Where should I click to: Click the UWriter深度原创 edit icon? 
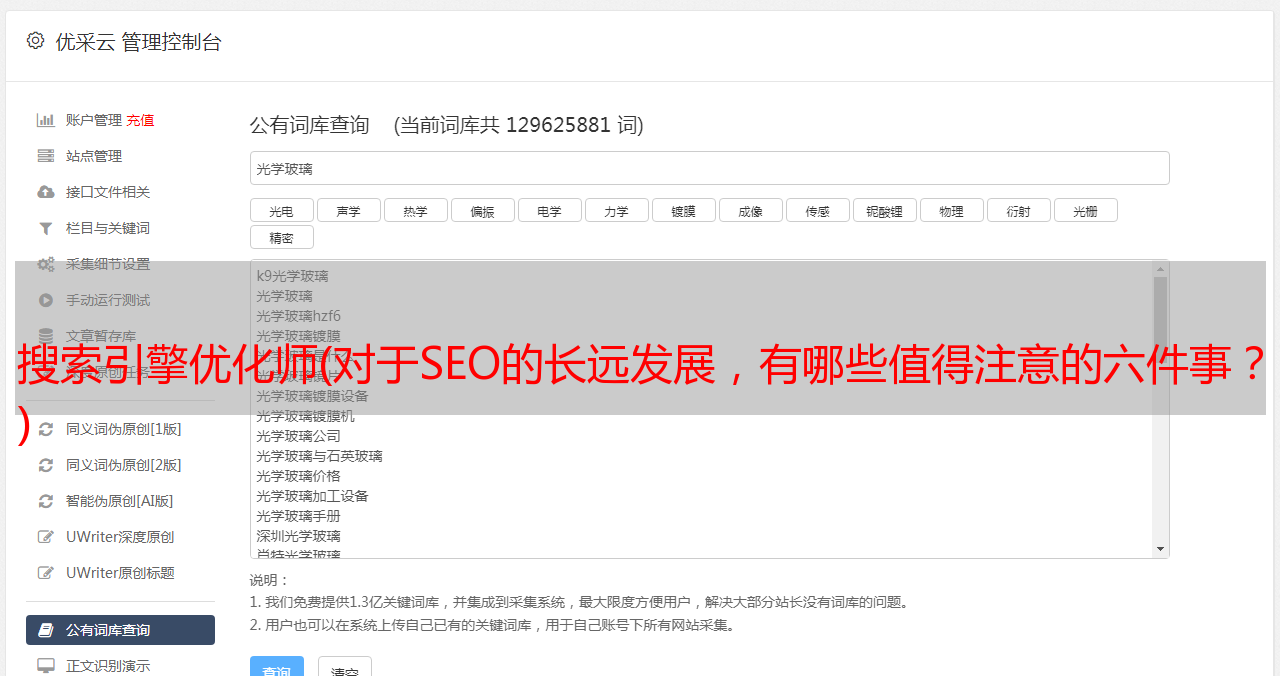click(46, 537)
